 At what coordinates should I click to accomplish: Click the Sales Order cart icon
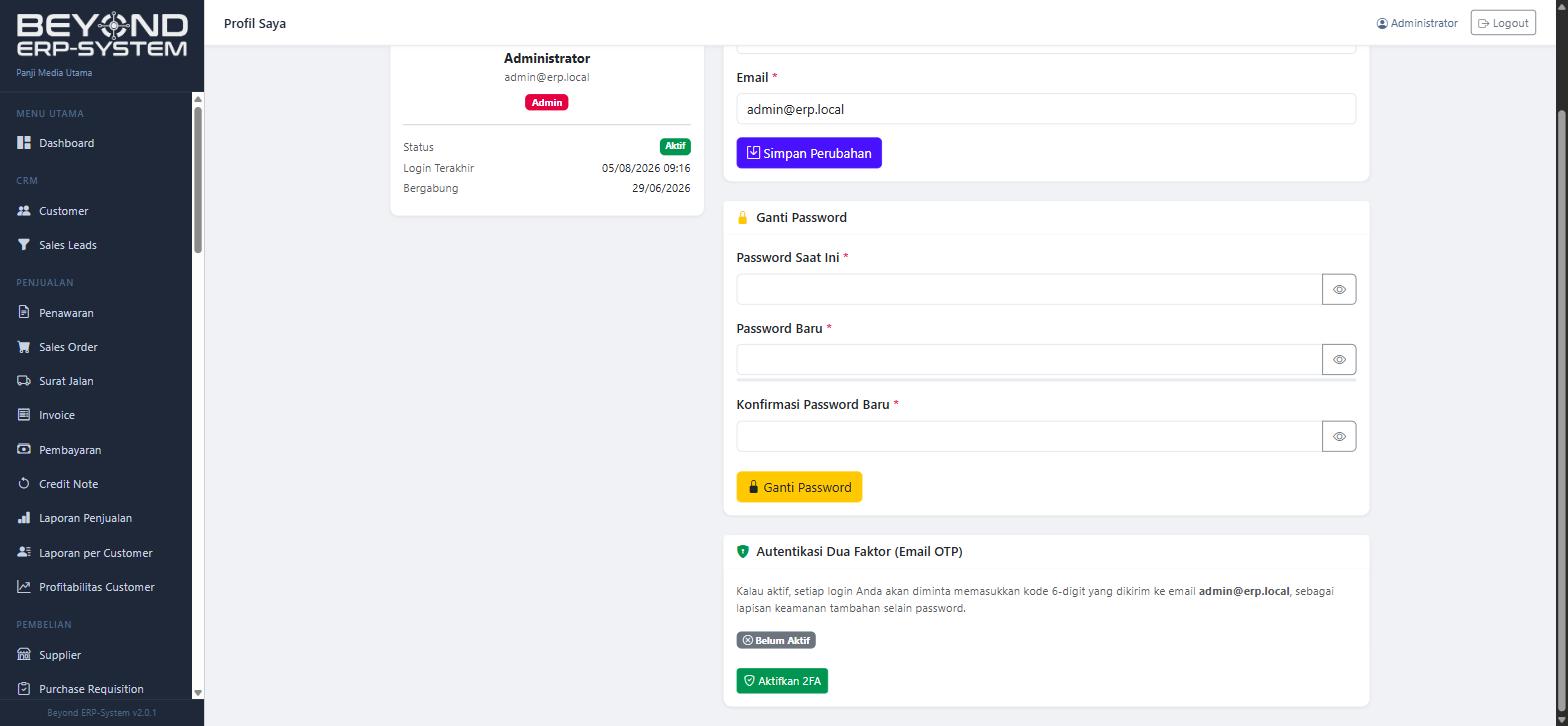(24, 347)
